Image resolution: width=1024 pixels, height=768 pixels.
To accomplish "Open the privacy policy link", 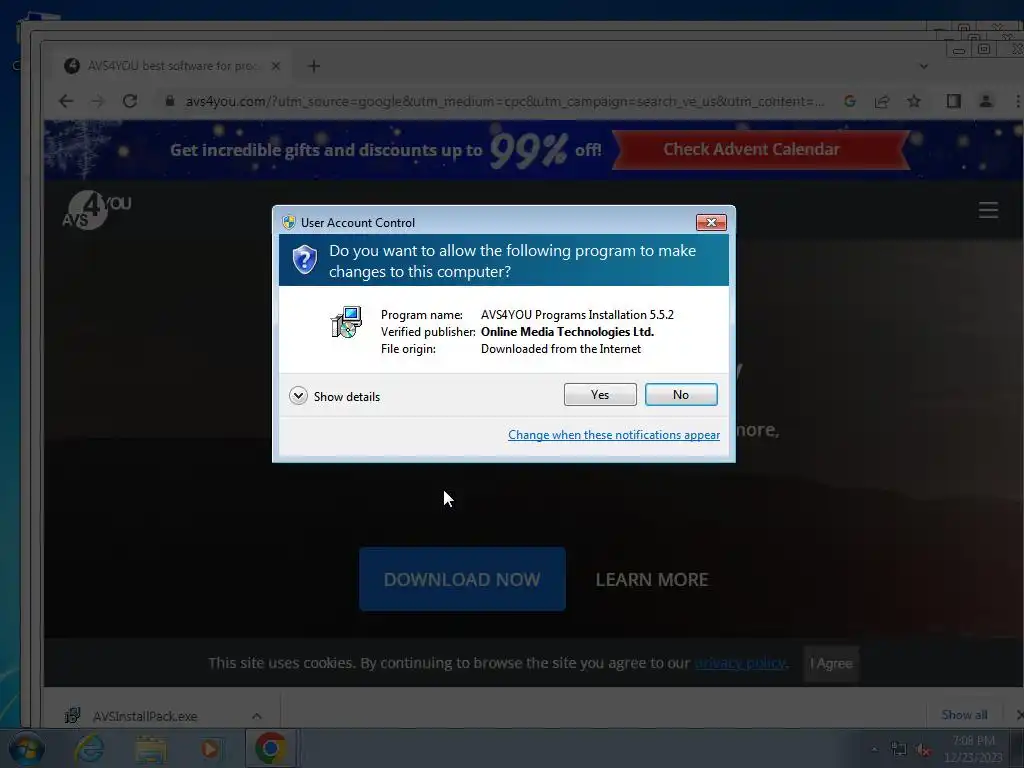I will pyautogui.click(x=740, y=664).
